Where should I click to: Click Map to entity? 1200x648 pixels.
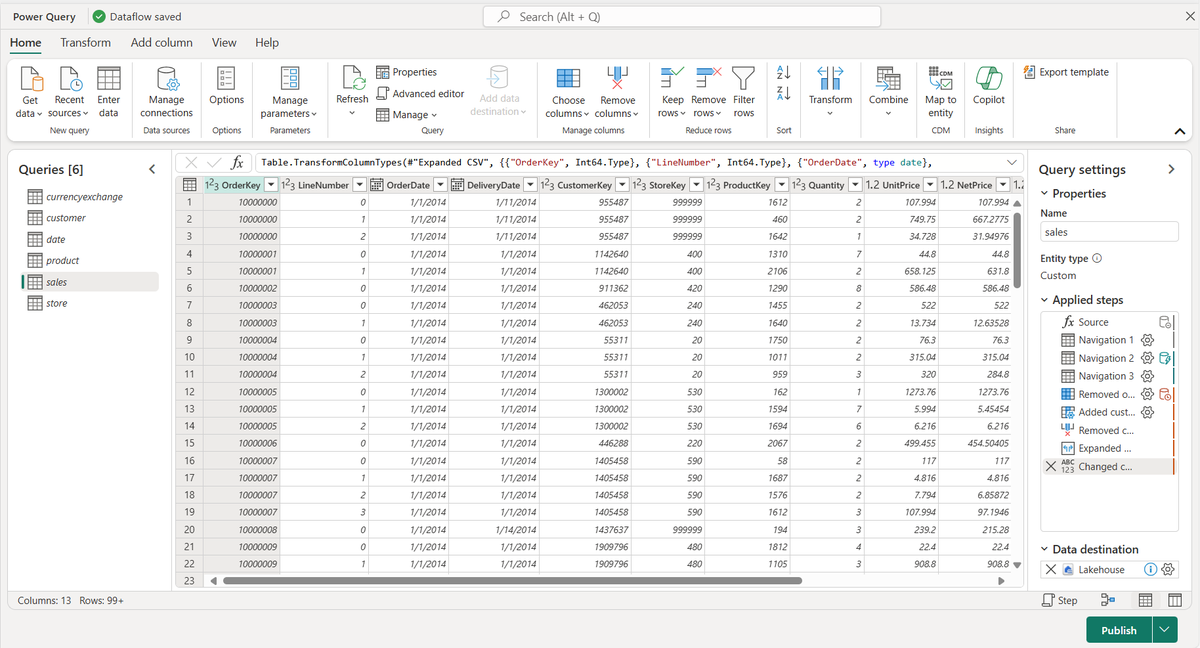click(940, 92)
